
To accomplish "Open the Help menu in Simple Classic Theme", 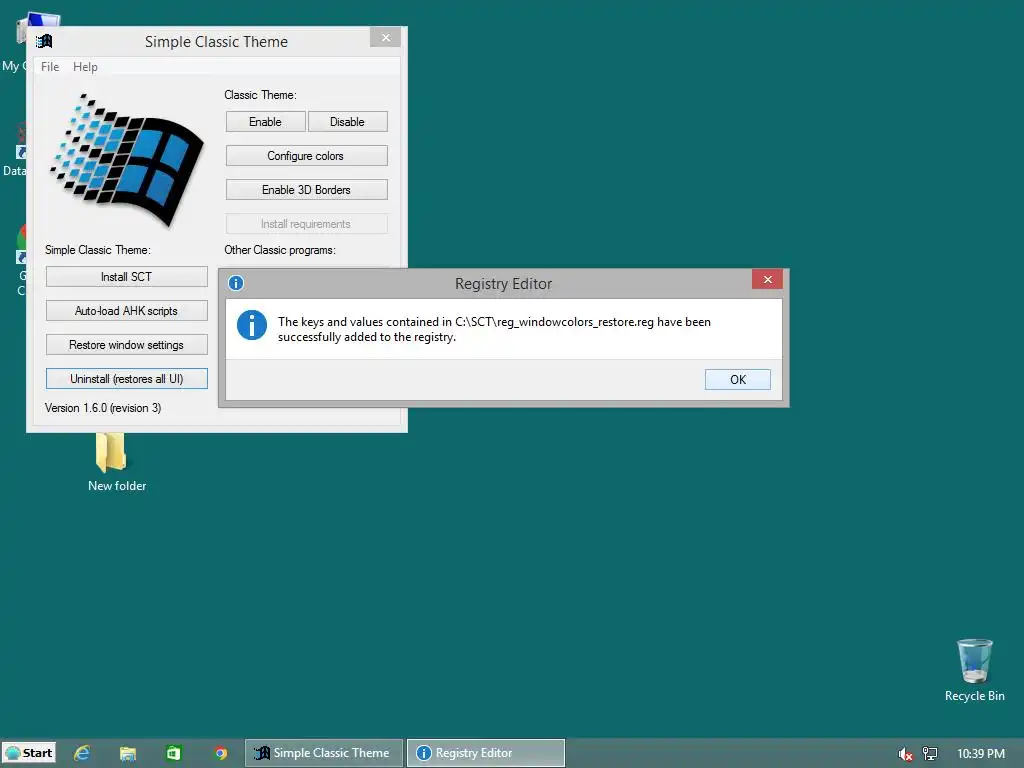I will click(x=85, y=67).
